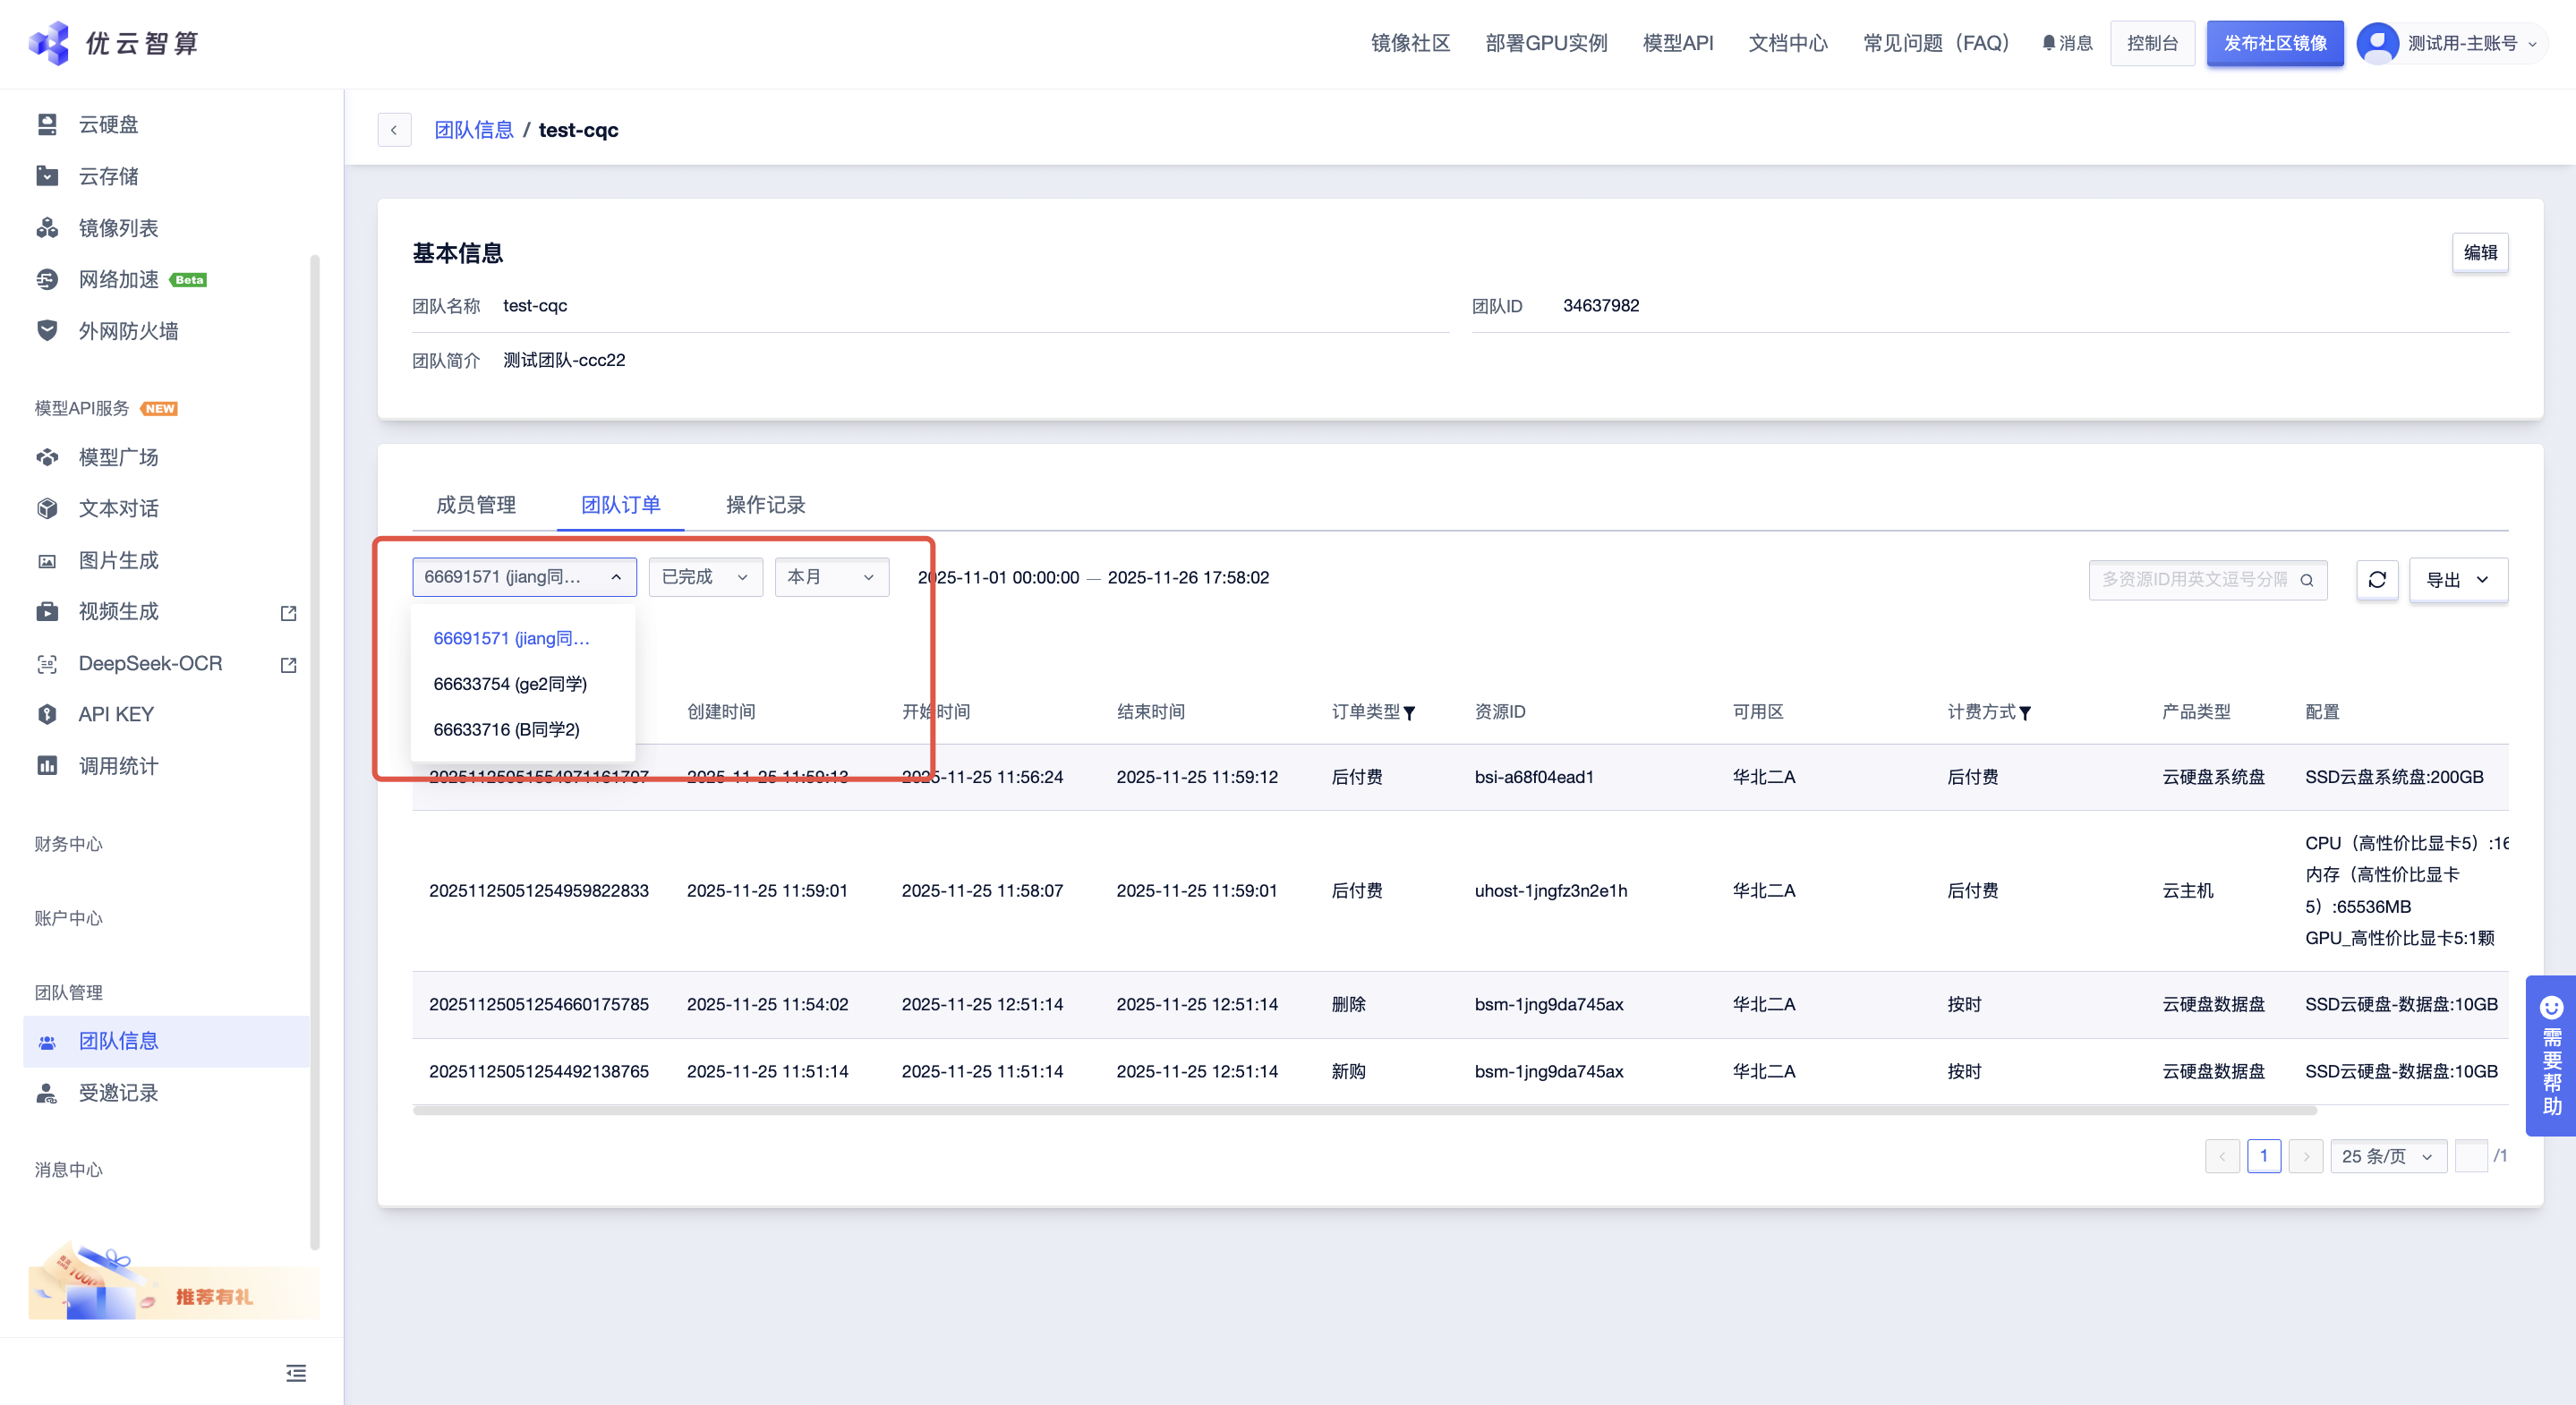
Task: Click the sidebar collapse icon at bottom
Action: point(296,1373)
